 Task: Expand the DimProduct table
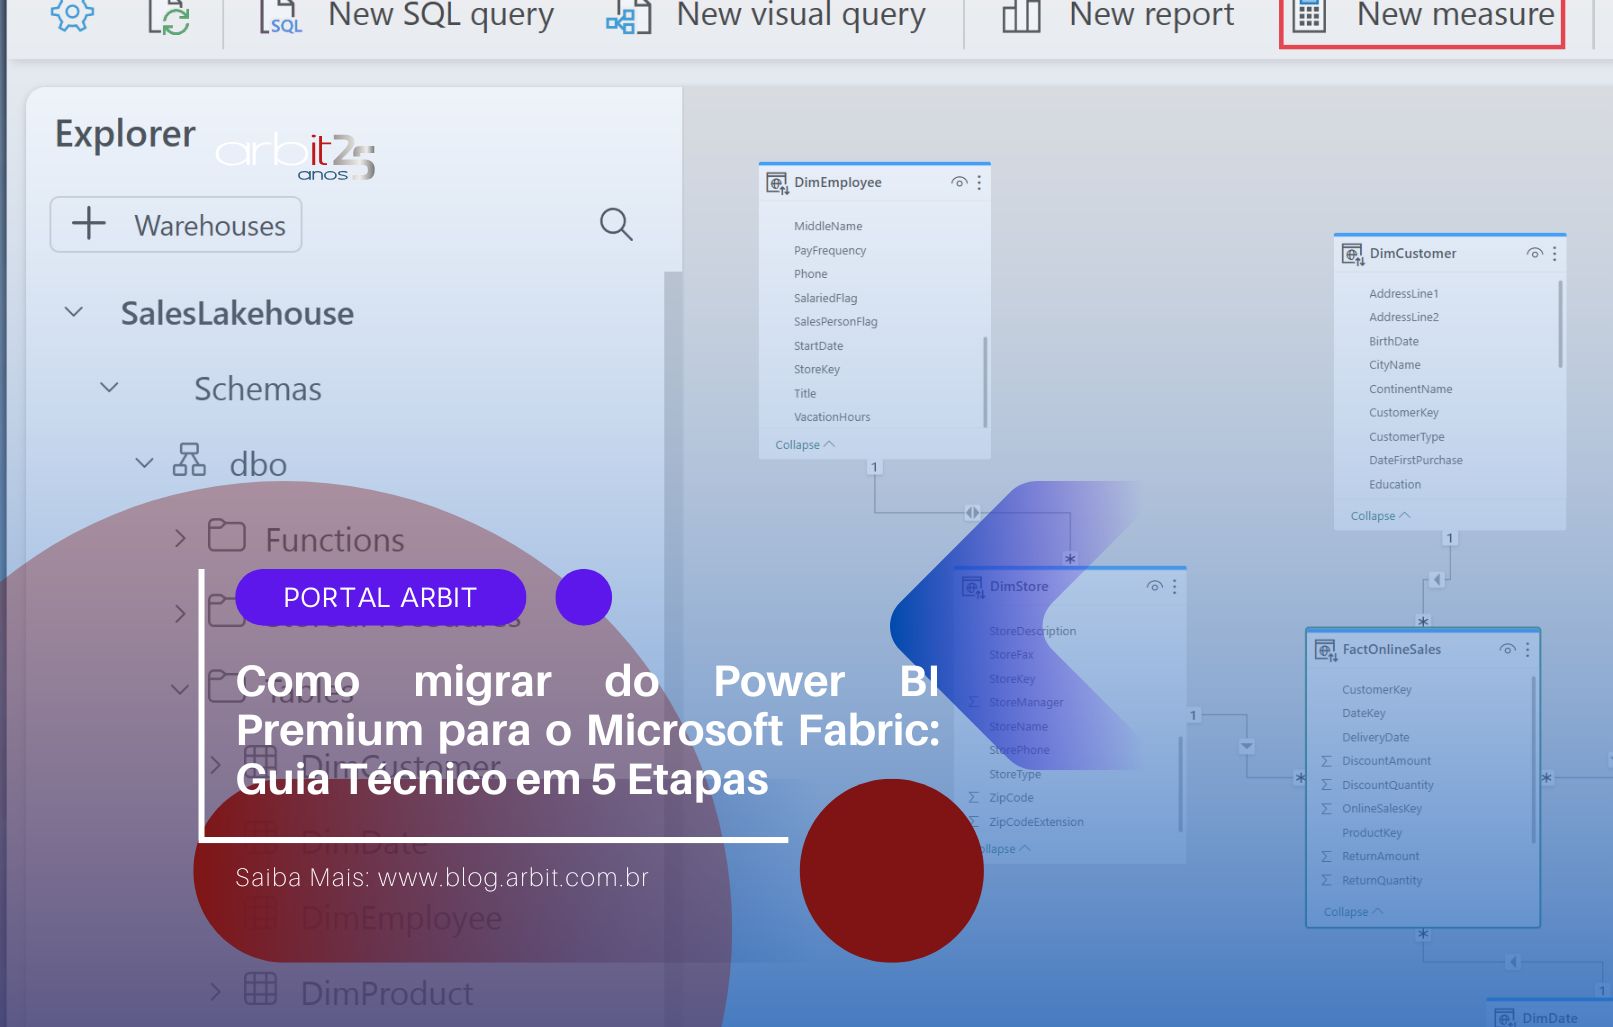point(215,992)
